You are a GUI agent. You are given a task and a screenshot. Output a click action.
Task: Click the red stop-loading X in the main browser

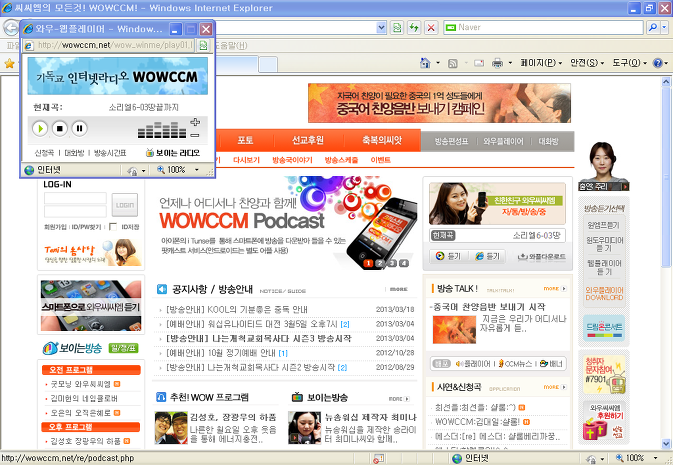pyautogui.click(x=431, y=28)
